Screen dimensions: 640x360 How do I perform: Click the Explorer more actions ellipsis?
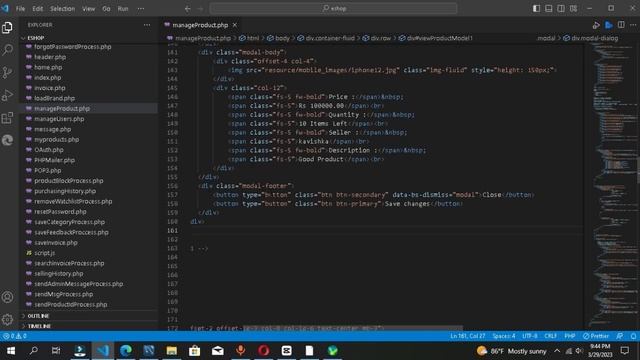pyautogui.click(x=147, y=25)
